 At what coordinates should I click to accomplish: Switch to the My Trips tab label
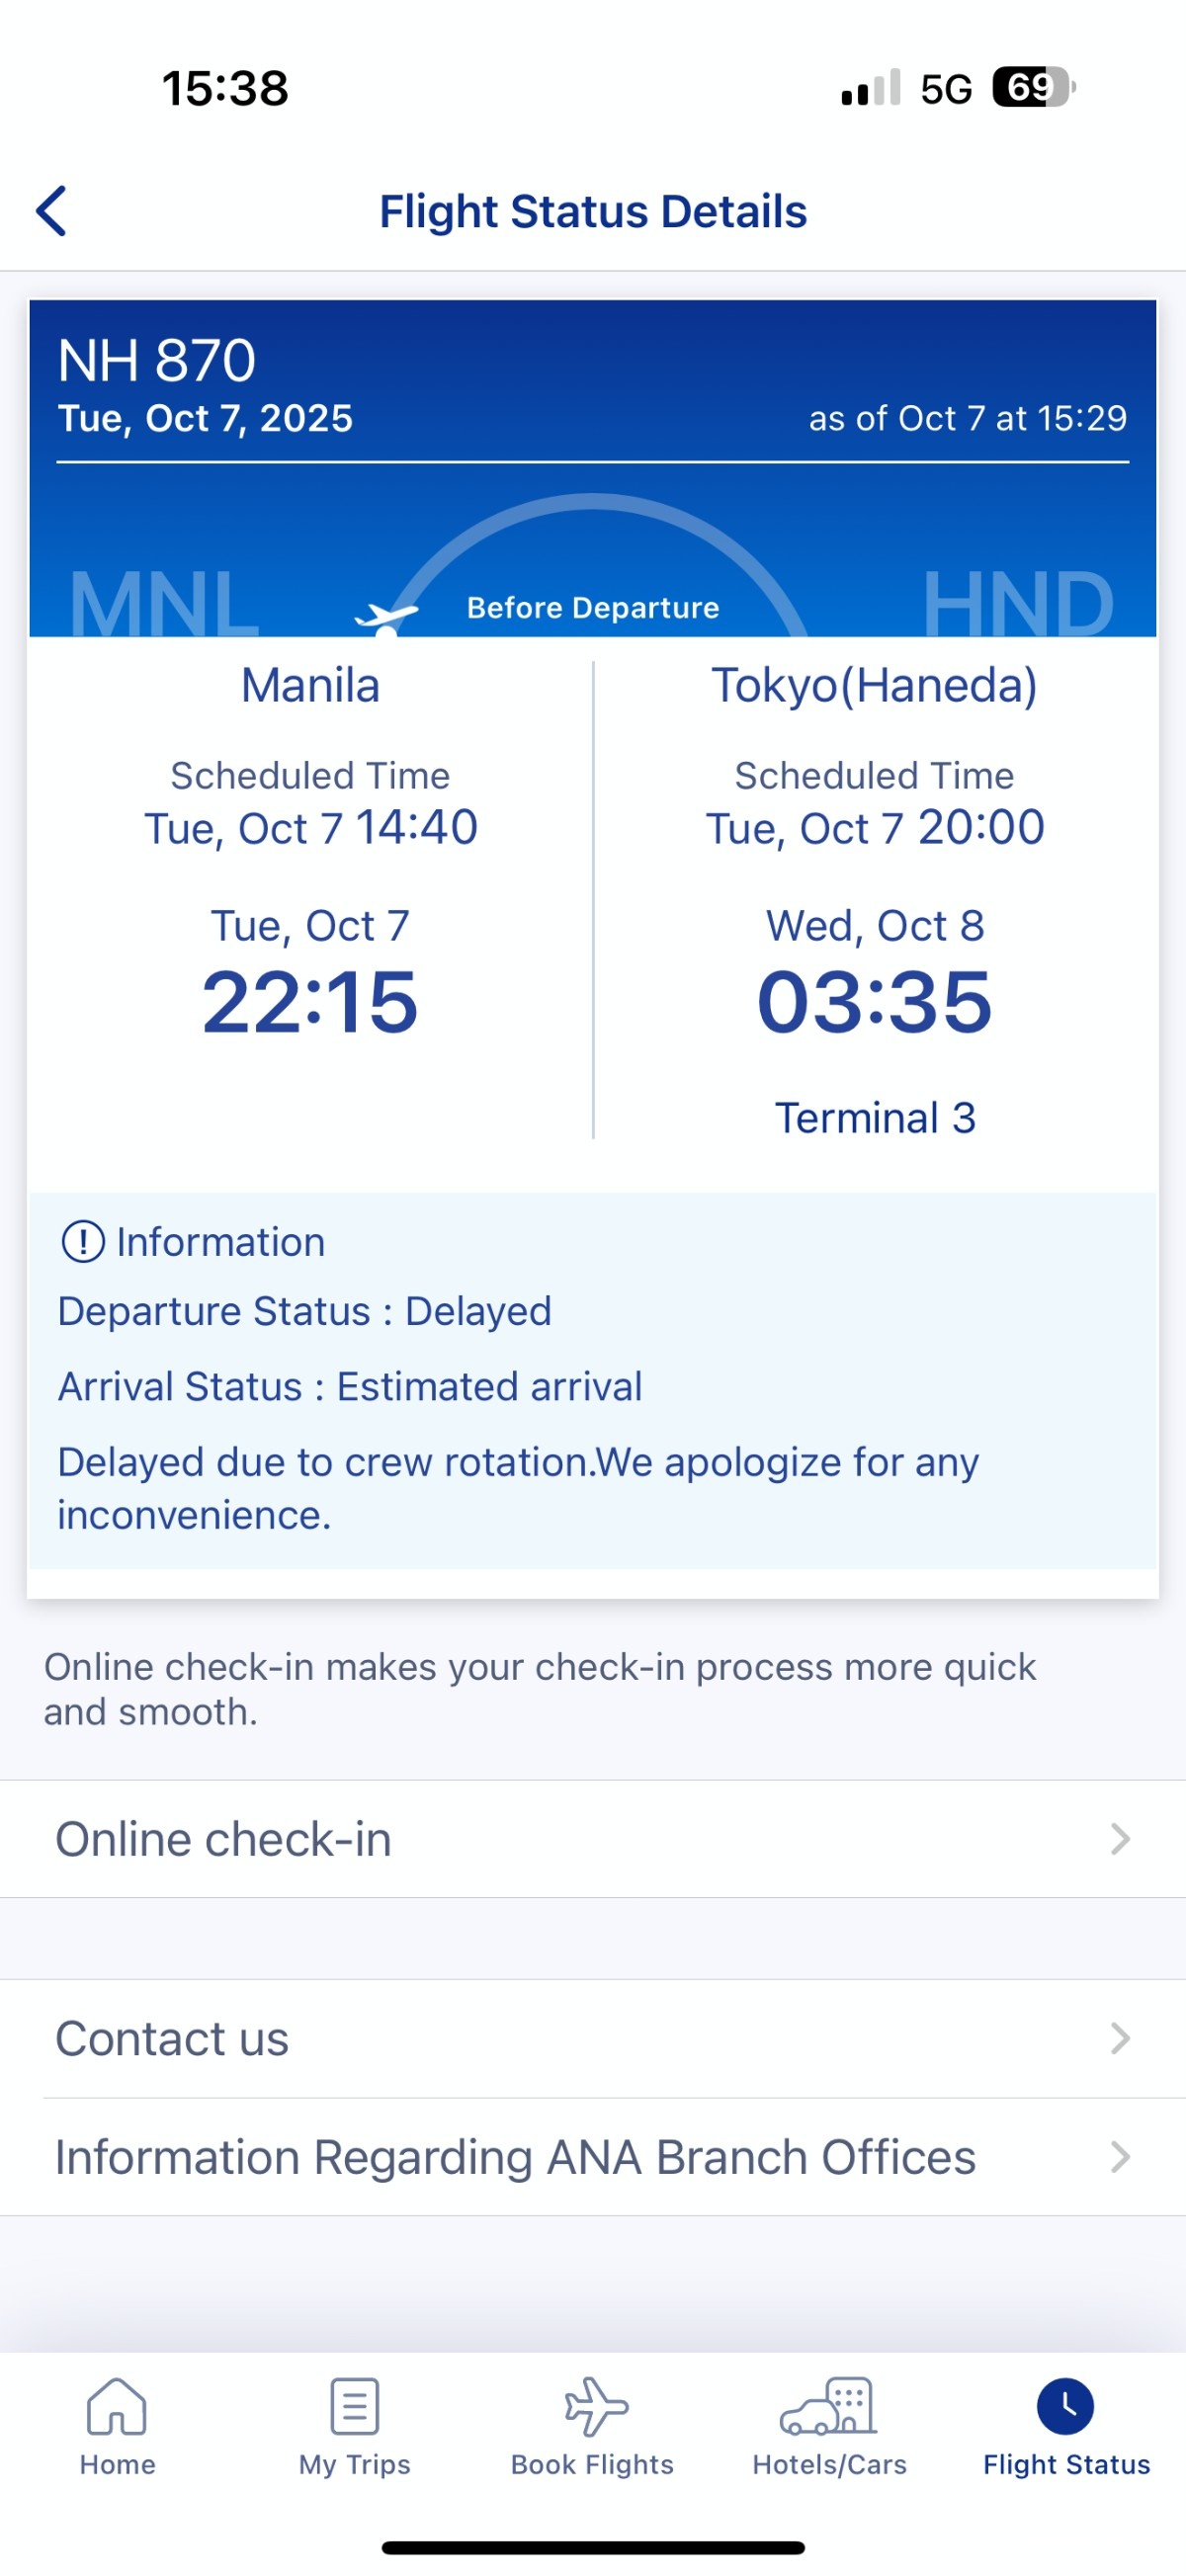pyautogui.click(x=354, y=2464)
